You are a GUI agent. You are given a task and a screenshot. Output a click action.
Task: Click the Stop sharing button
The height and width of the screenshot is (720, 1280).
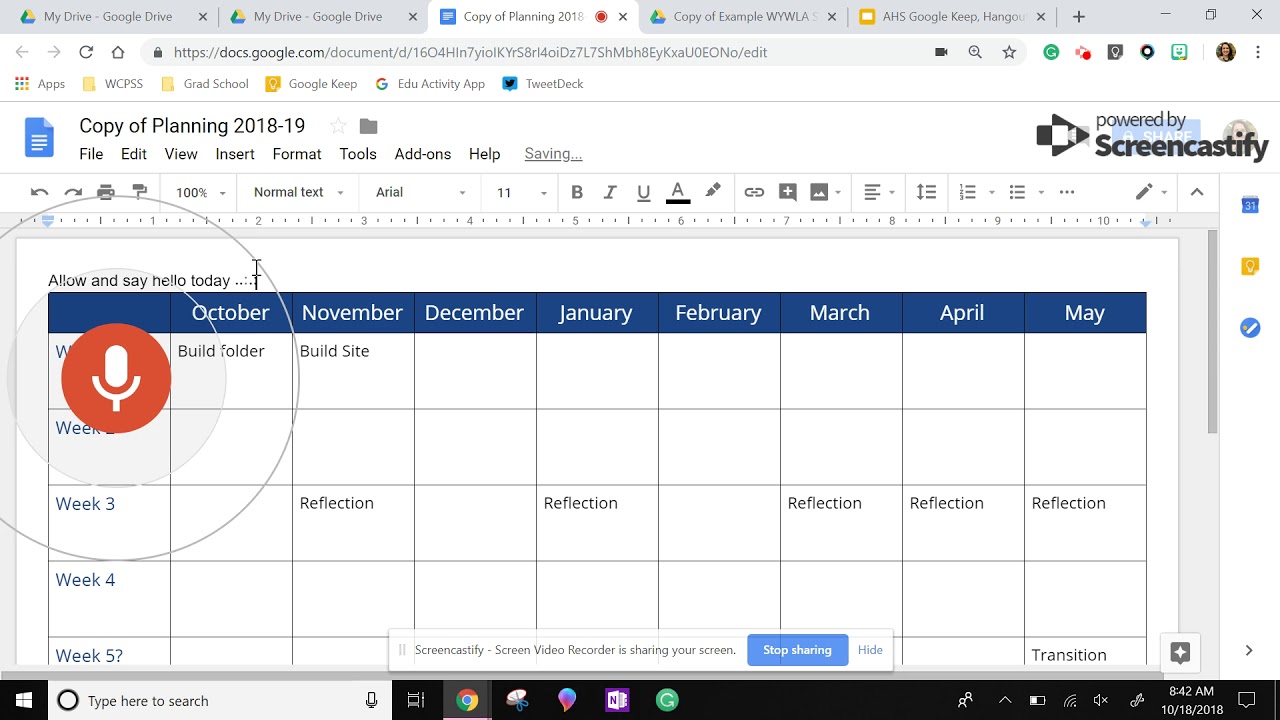(x=797, y=650)
